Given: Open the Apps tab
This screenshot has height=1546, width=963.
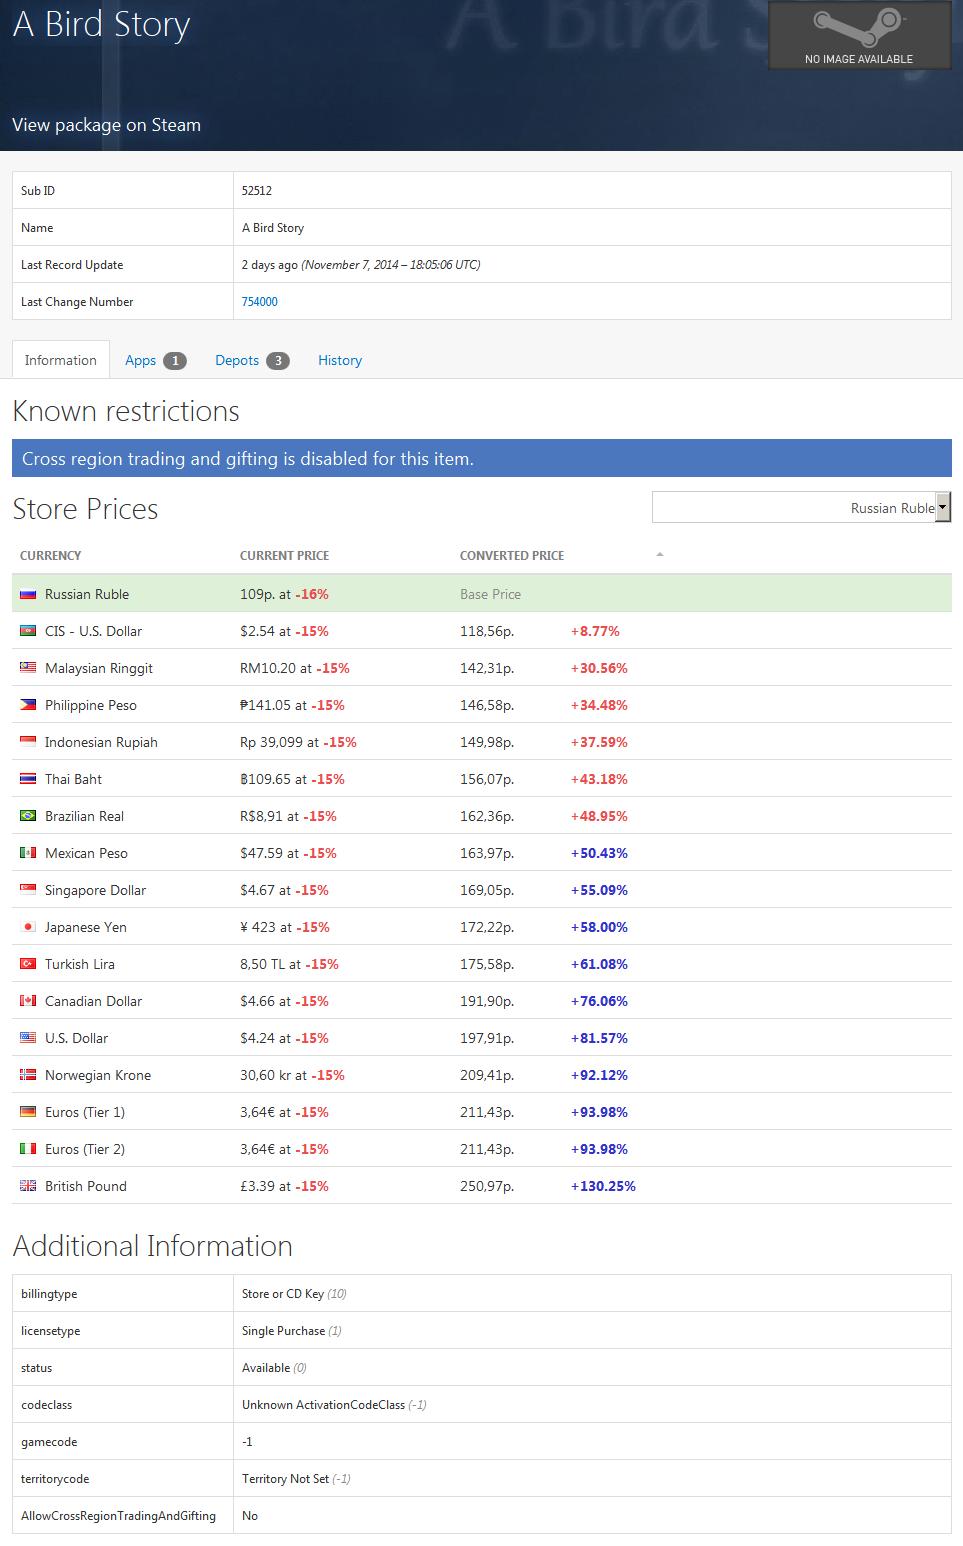Looking at the screenshot, I should pyautogui.click(x=155, y=360).
